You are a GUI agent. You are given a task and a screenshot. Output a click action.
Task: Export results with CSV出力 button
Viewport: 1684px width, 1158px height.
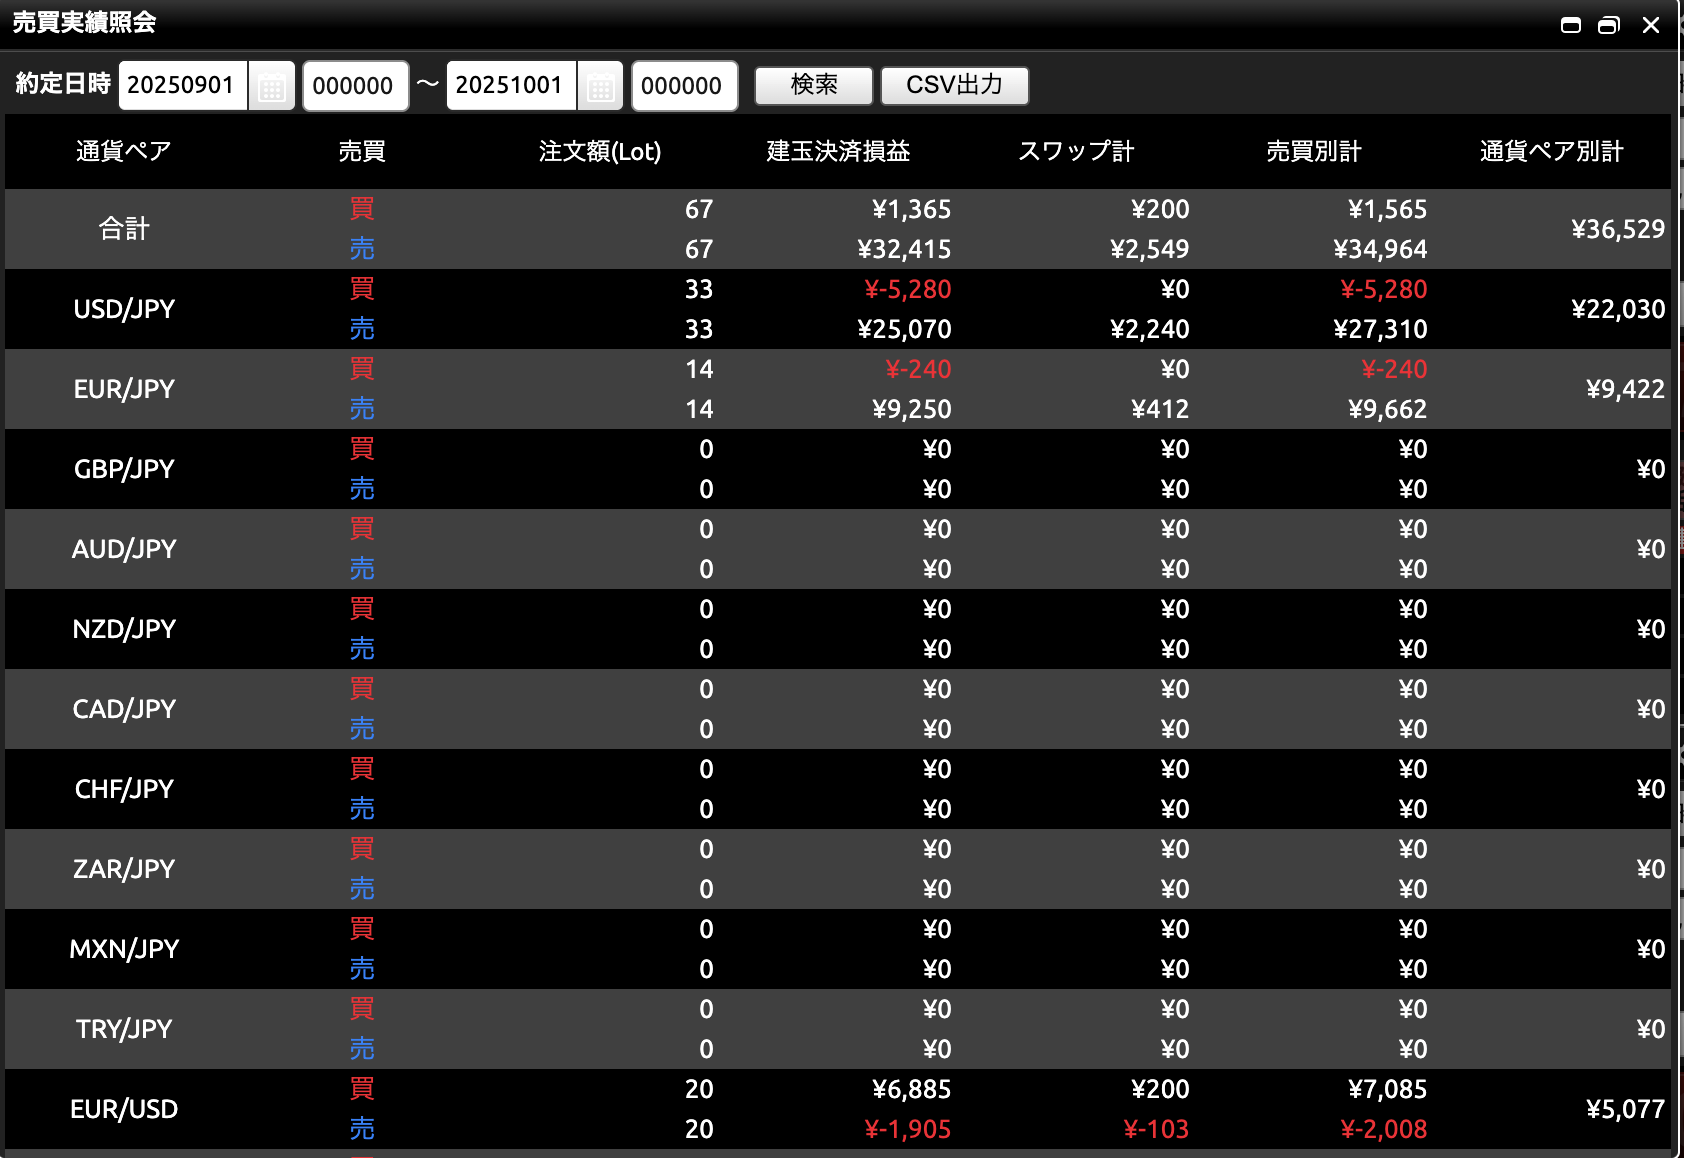click(954, 85)
